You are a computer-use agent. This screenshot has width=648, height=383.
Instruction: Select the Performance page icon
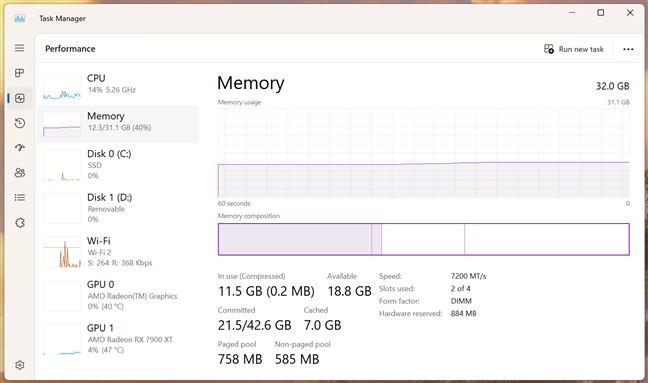tap(19, 98)
